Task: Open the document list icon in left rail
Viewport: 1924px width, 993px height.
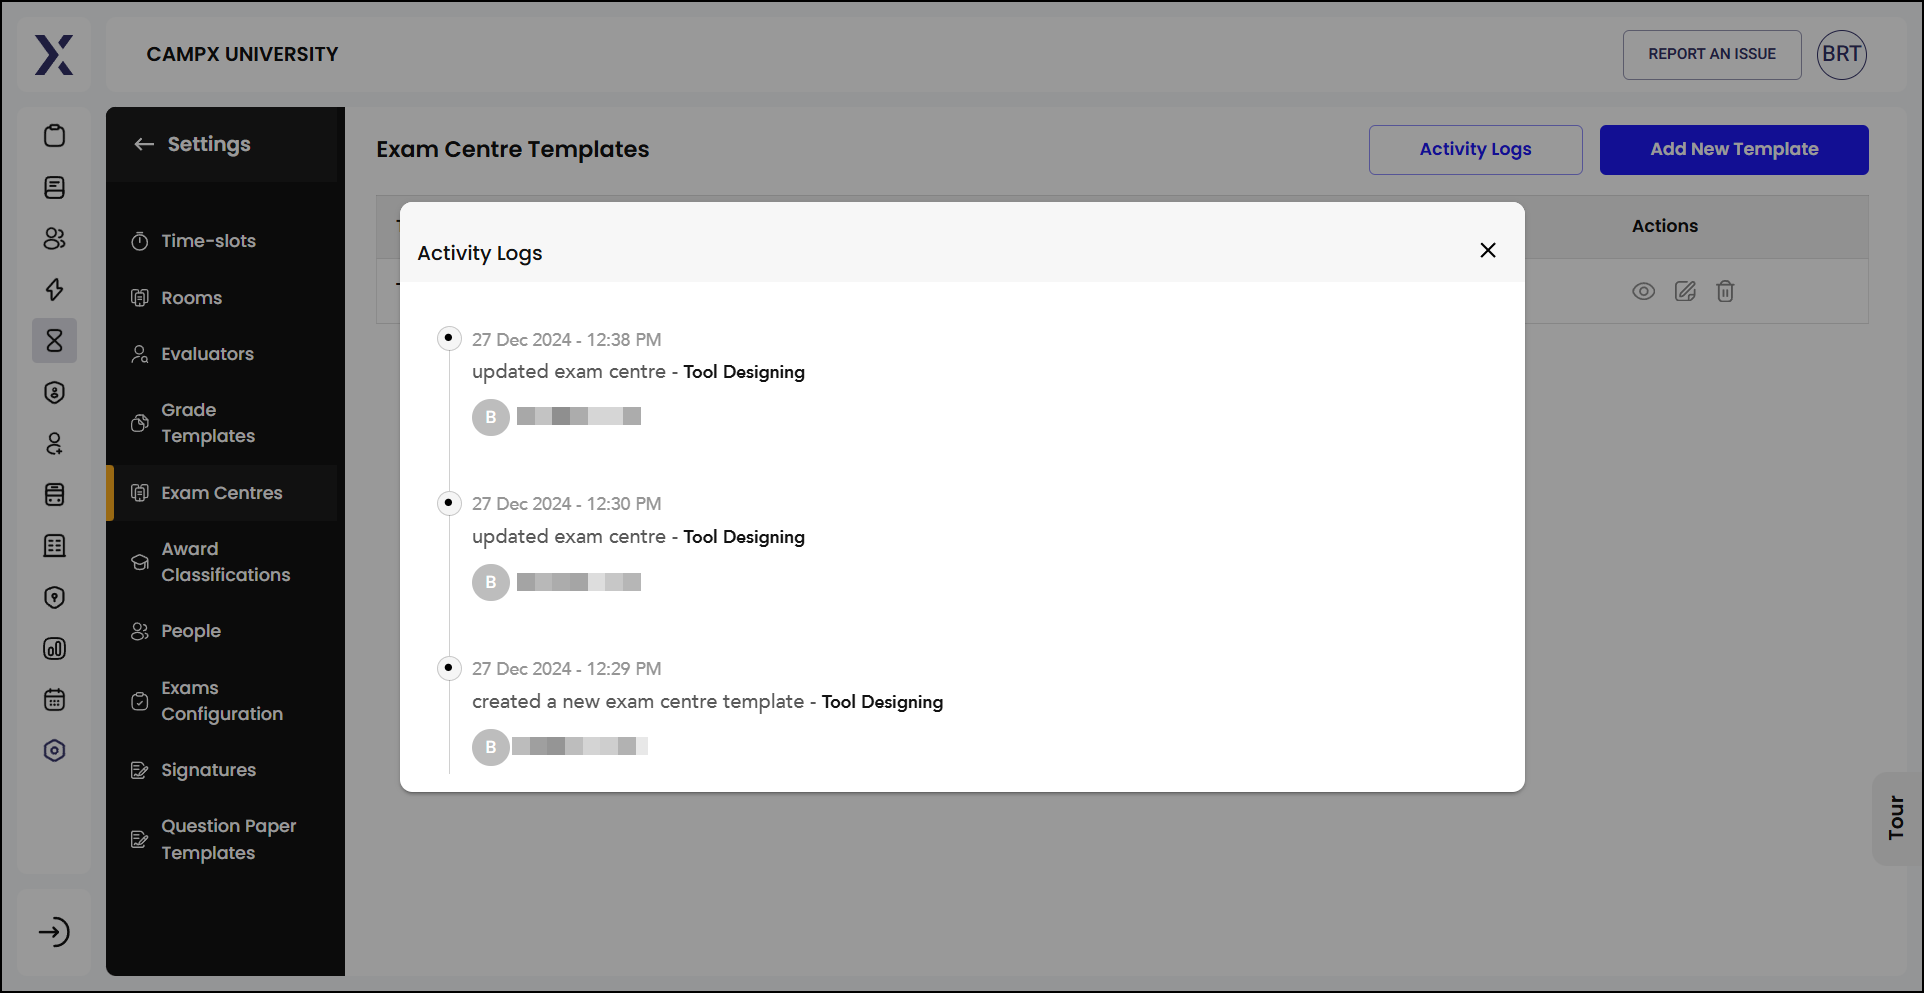Action: click(55, 187)
